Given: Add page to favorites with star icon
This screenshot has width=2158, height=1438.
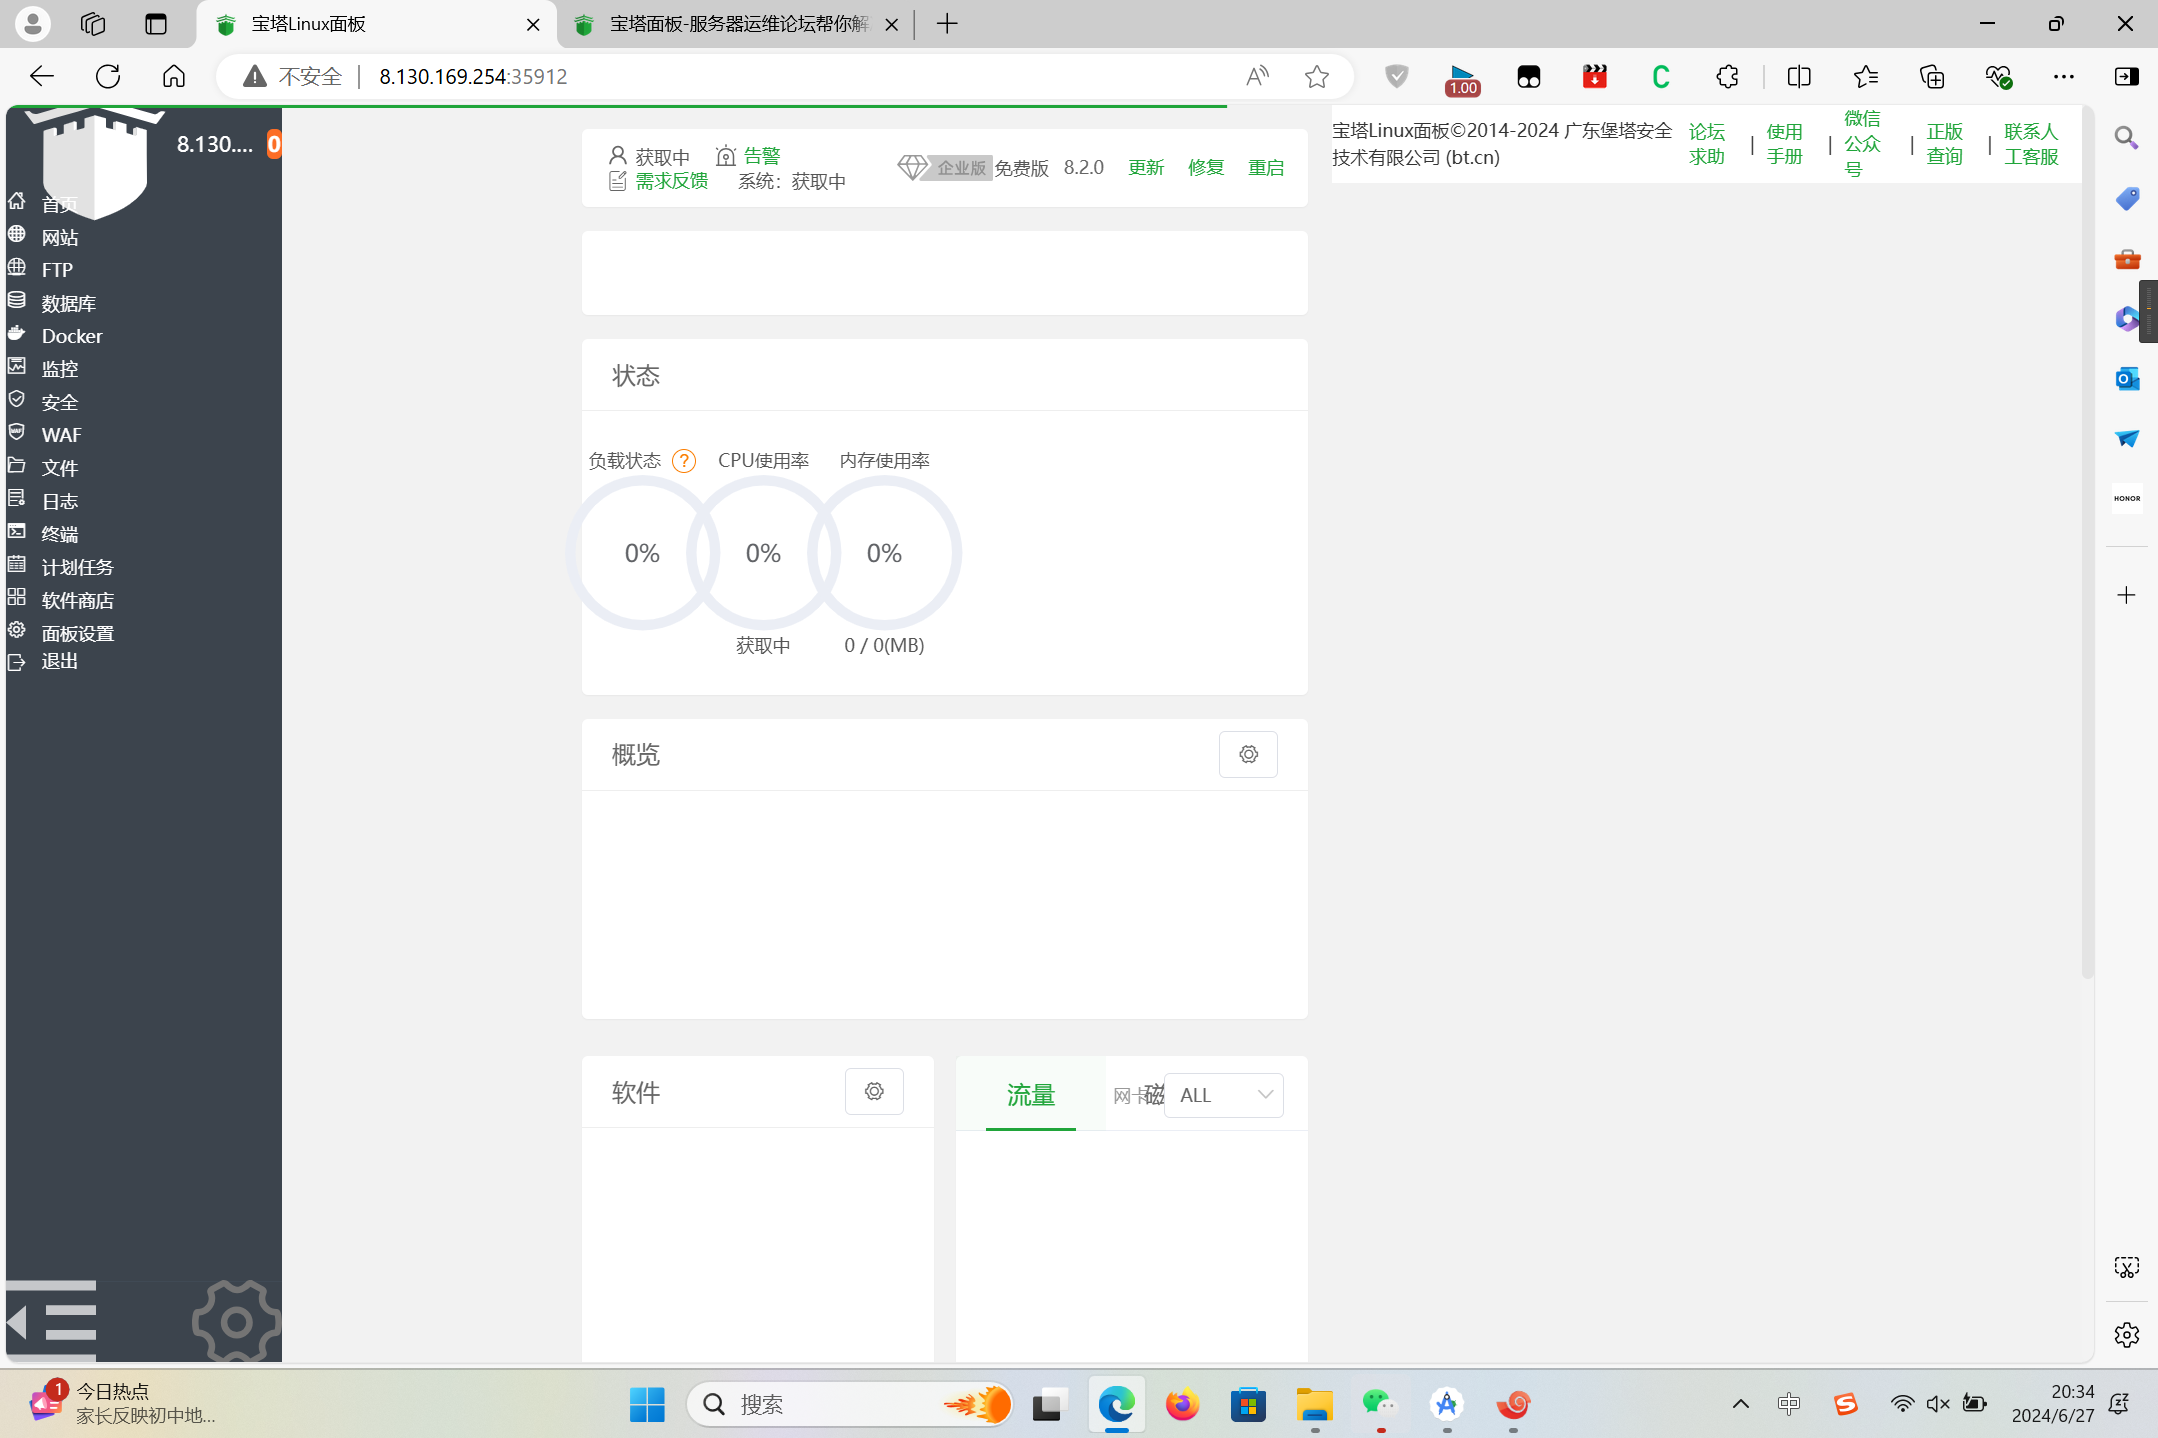Looking at the screenshot, I should pyautogui.click(x=1317, y=77).
